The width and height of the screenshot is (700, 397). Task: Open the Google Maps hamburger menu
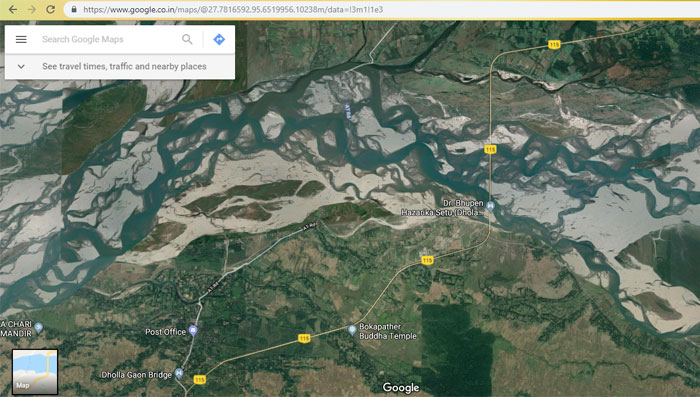(21, 39)
